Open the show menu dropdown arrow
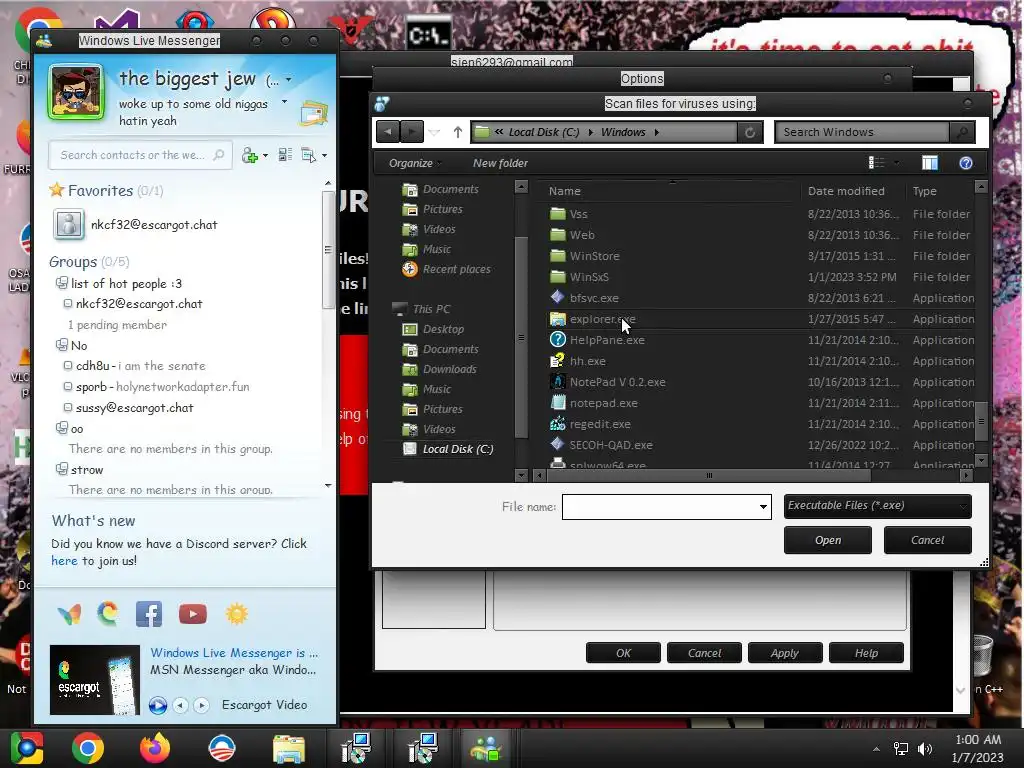1024x768 pixels. (325, 155)
